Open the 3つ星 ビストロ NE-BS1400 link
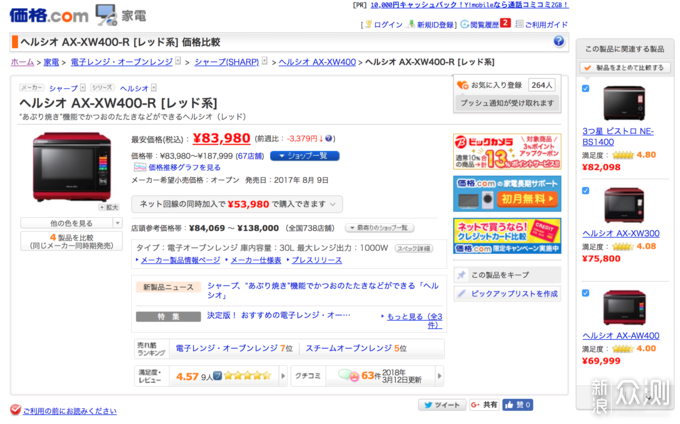Screen dimensions: 680x424 click(x=618, y=137)
